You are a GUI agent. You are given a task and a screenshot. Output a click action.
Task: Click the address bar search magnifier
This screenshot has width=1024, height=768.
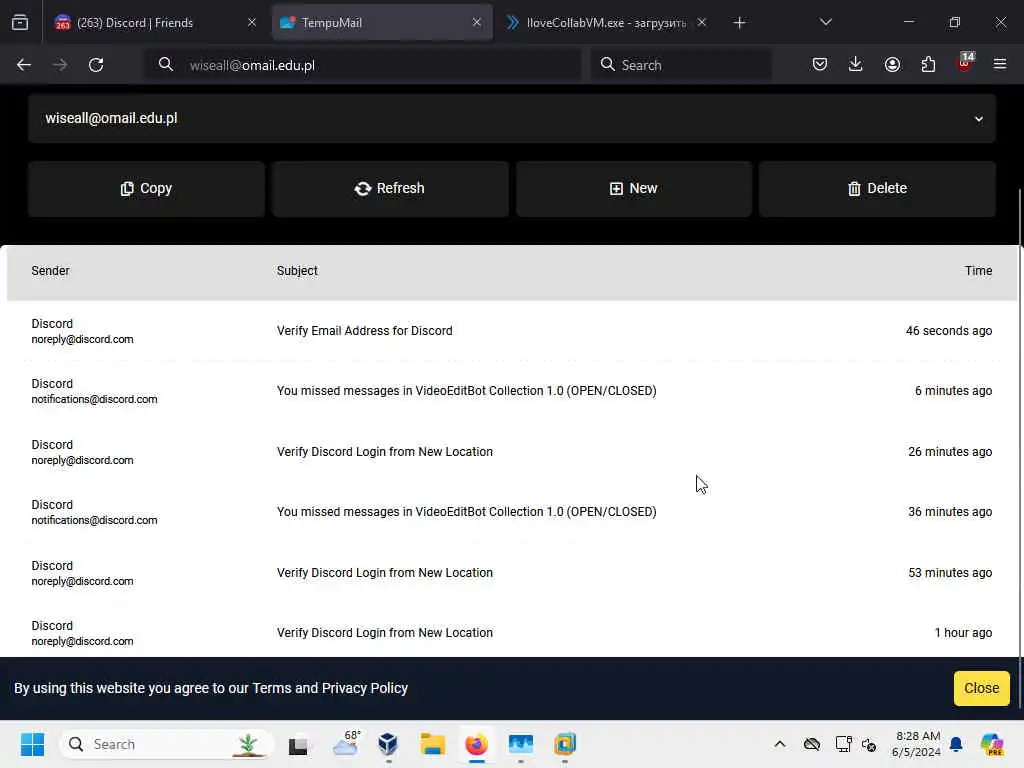pyautogui.click(x=166, y=65)
